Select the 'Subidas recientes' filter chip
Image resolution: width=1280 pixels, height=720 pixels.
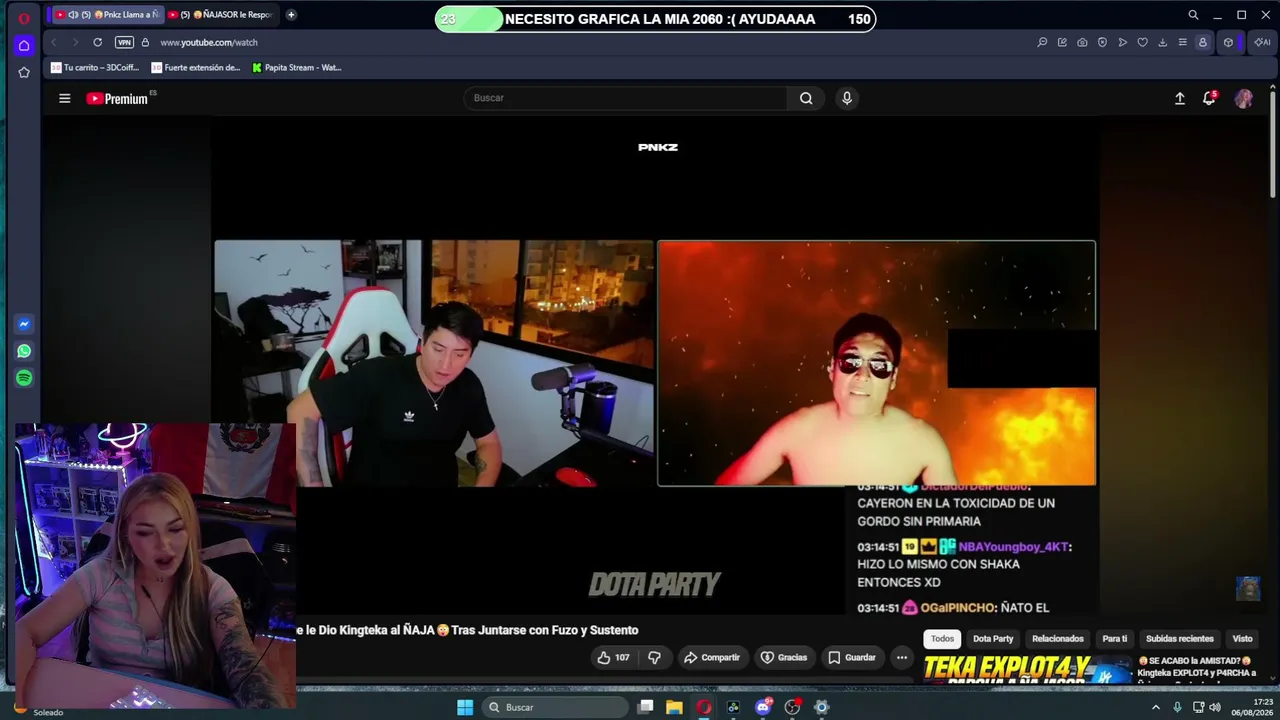[x=1180, y=638]
